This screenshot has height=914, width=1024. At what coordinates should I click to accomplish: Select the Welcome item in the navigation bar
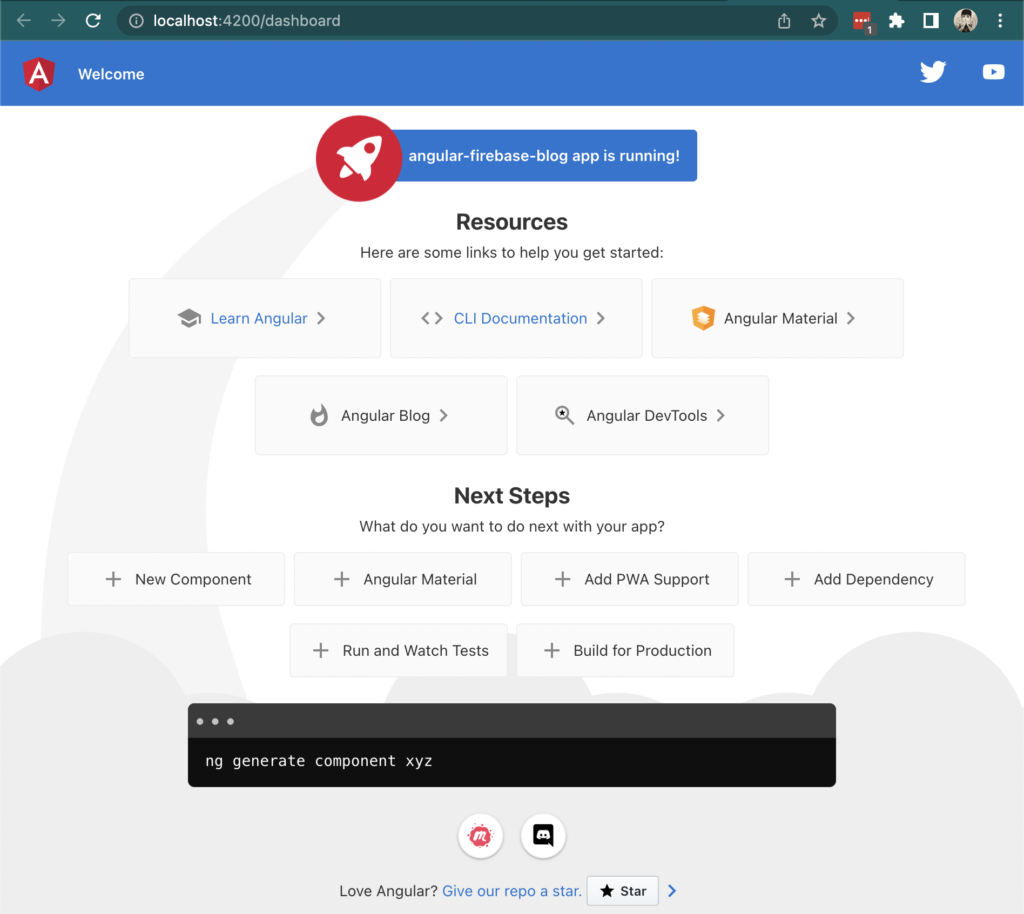point(110,73)
